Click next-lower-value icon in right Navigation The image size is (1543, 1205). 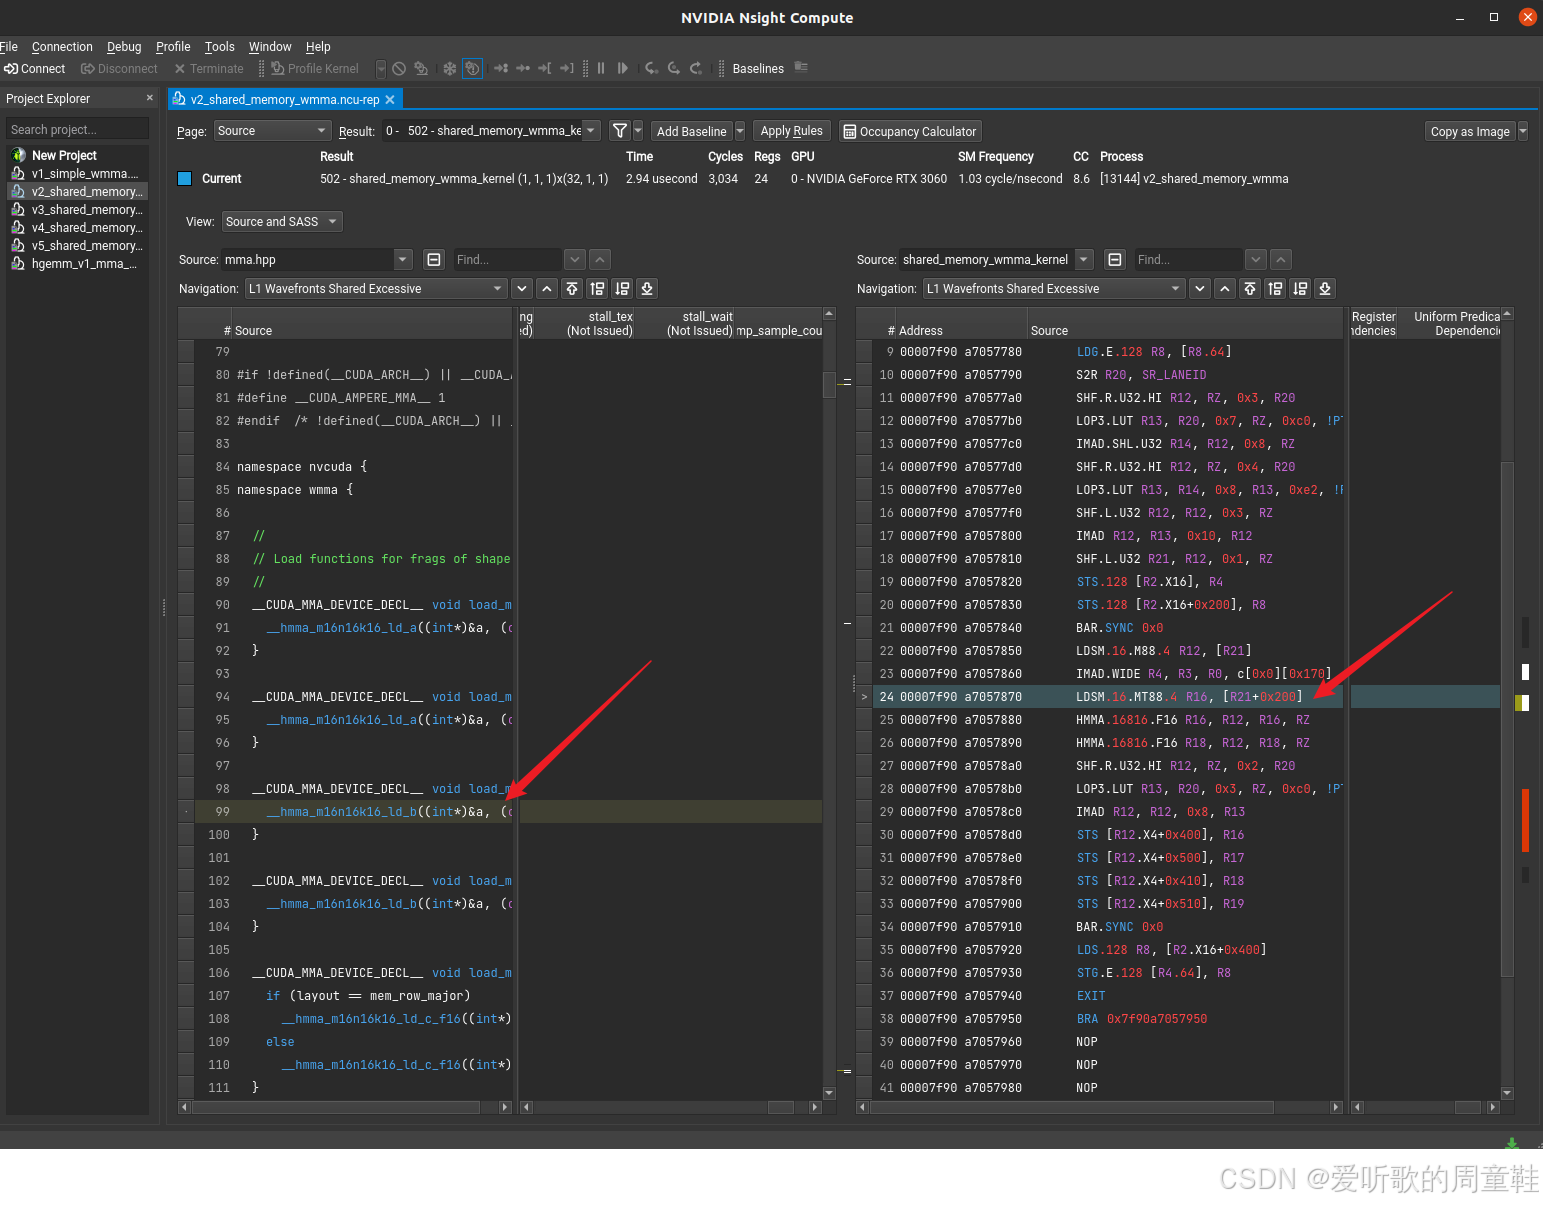click(1300, 289)
